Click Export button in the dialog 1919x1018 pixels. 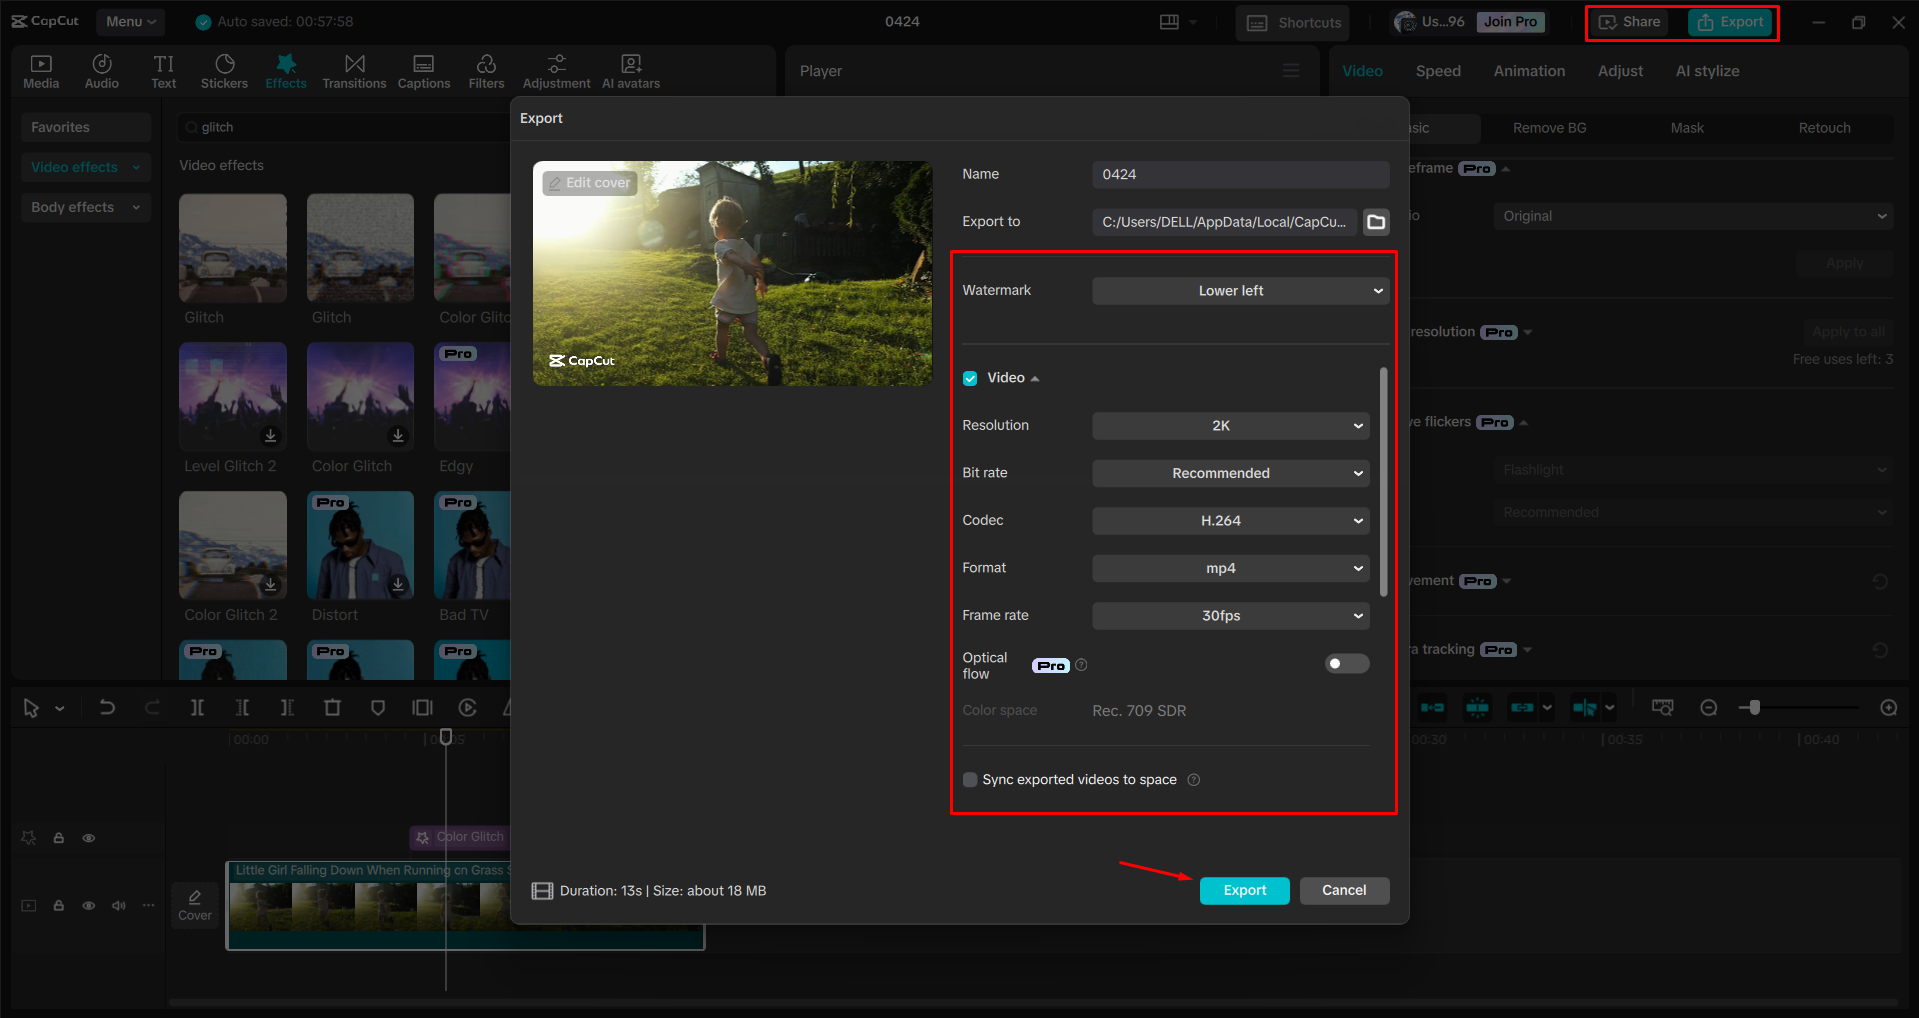(1245, 891)
